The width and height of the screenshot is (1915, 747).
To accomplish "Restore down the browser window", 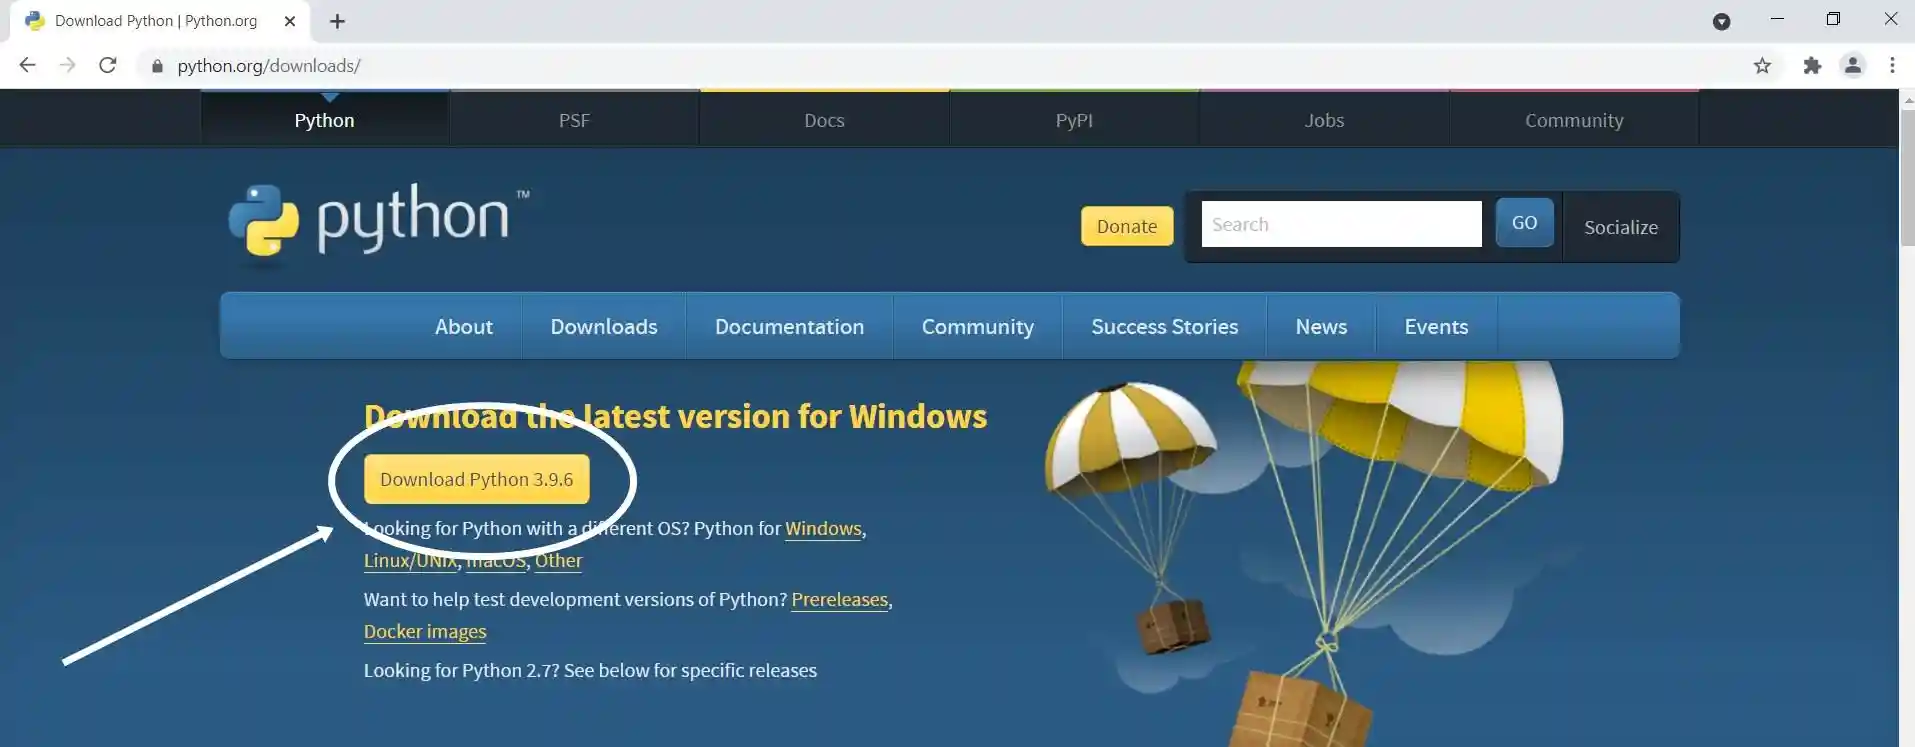I will (x=1833, y=19).
